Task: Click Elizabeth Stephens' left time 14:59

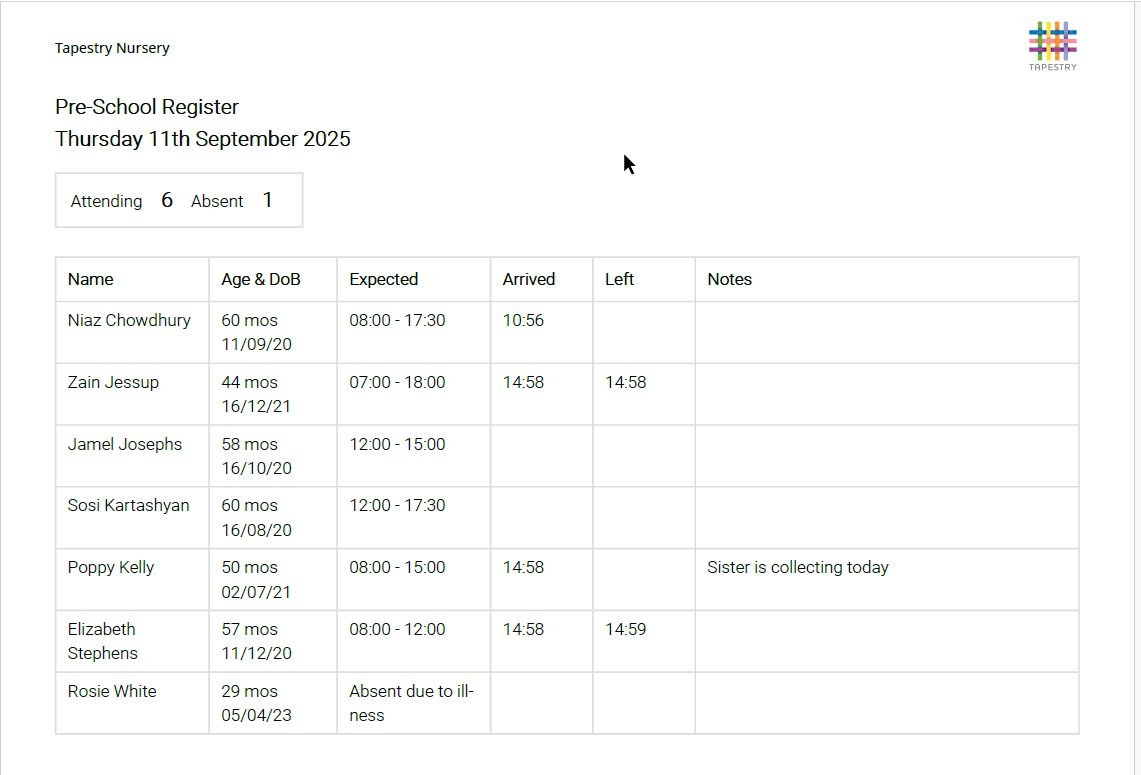Action: (625, 629)
